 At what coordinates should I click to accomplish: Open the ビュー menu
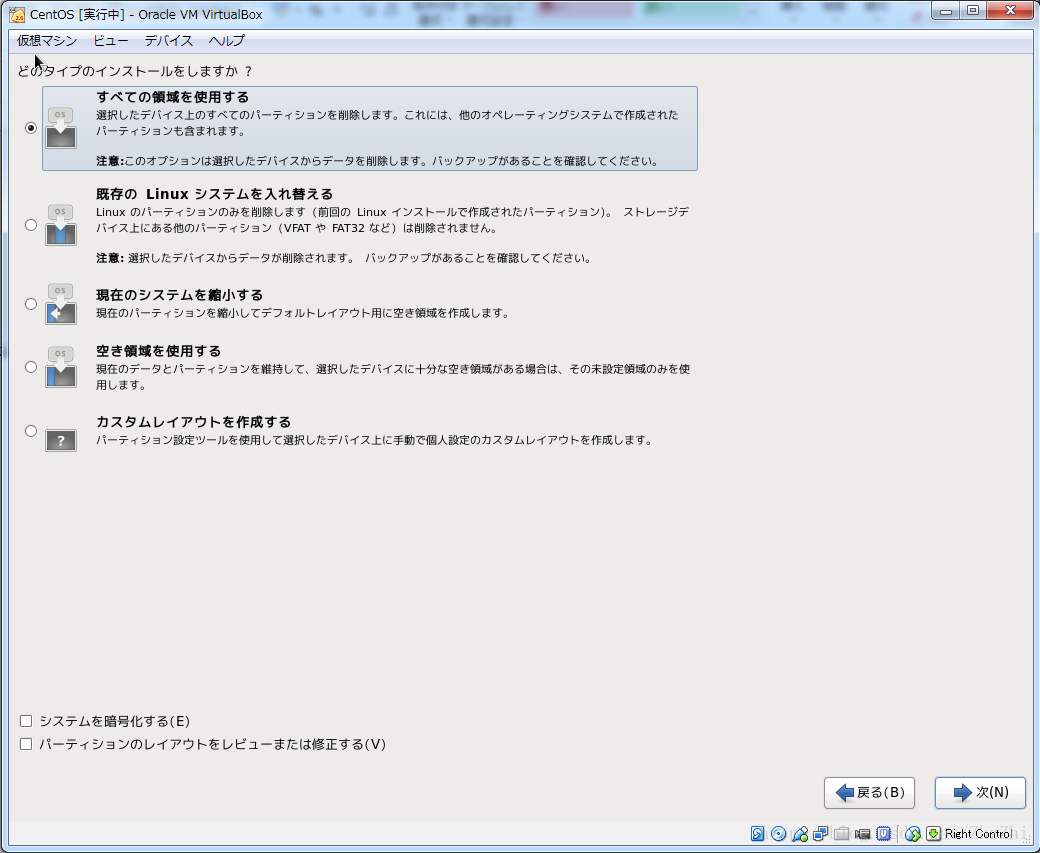click(x=111, y=41)
